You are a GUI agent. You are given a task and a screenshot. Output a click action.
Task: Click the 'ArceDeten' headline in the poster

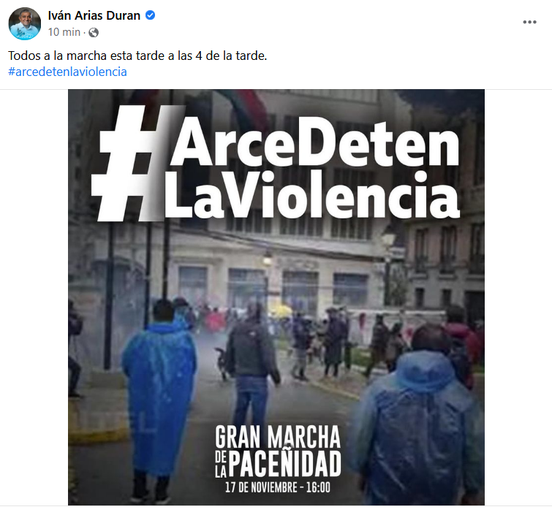(315, 142)
